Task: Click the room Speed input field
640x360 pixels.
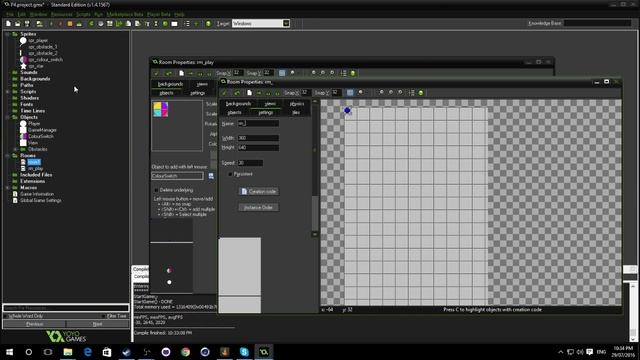Action: [x=250, y=163]
